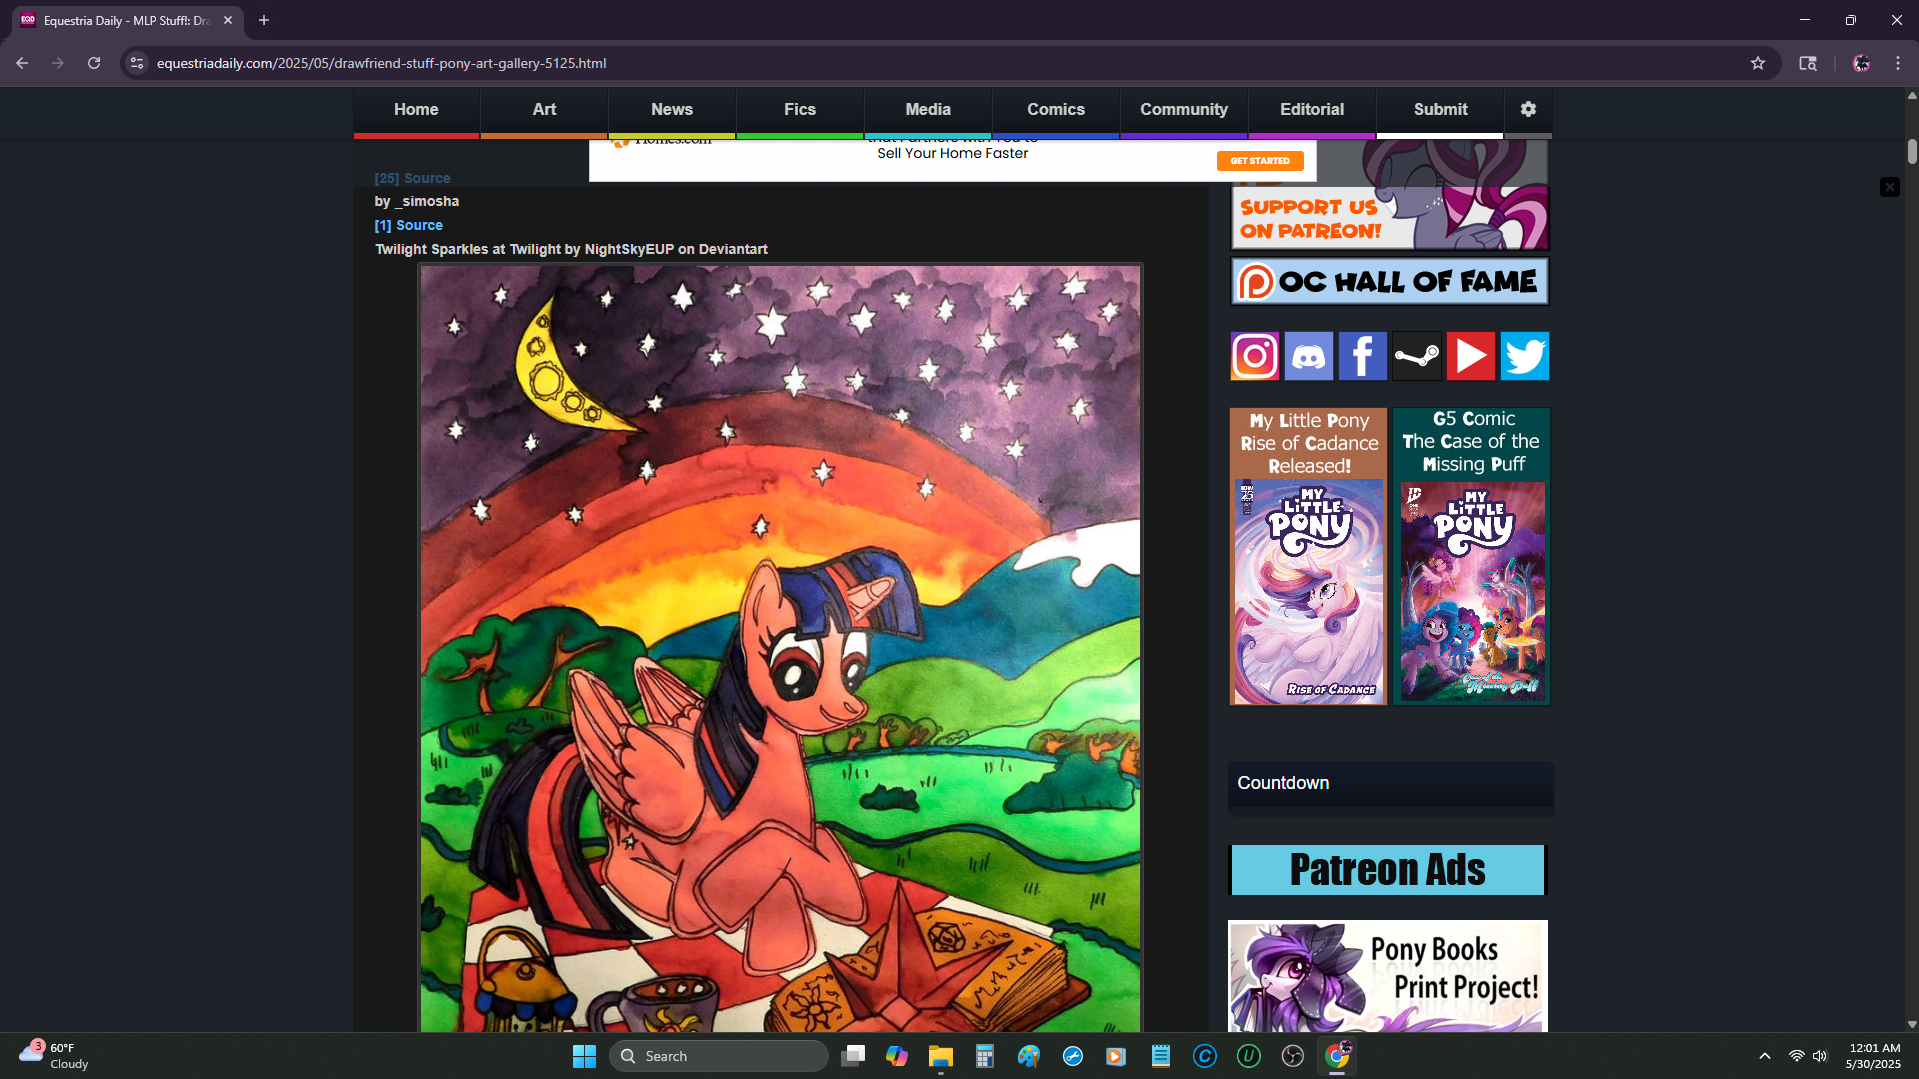
Task: Switch to Chrome on the taskbar
Action: point(1337,1056)
